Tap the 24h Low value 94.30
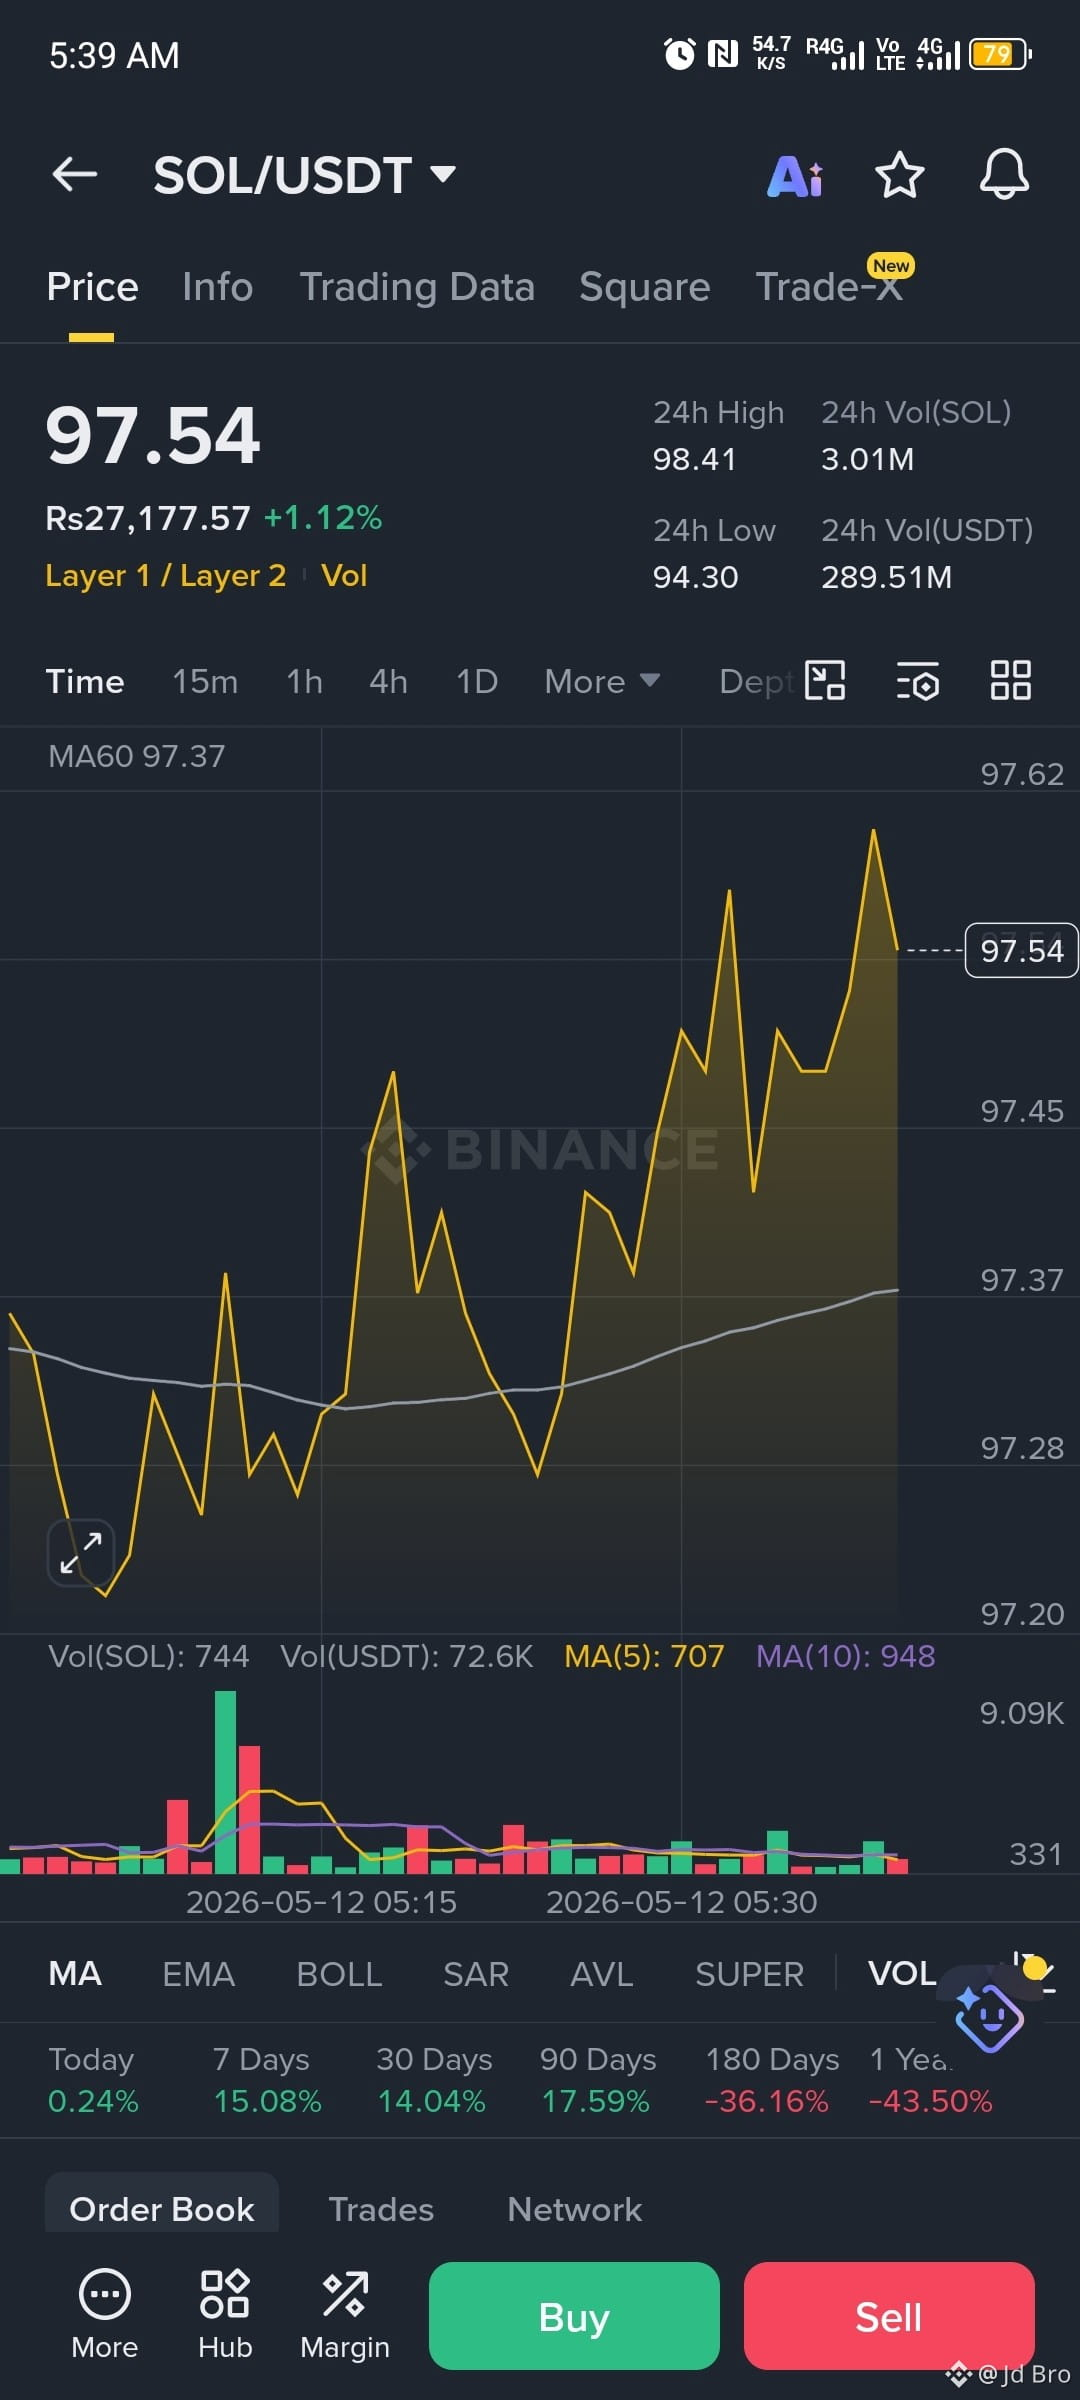Screen dimensions: 1080x2400 pos(695,577)
